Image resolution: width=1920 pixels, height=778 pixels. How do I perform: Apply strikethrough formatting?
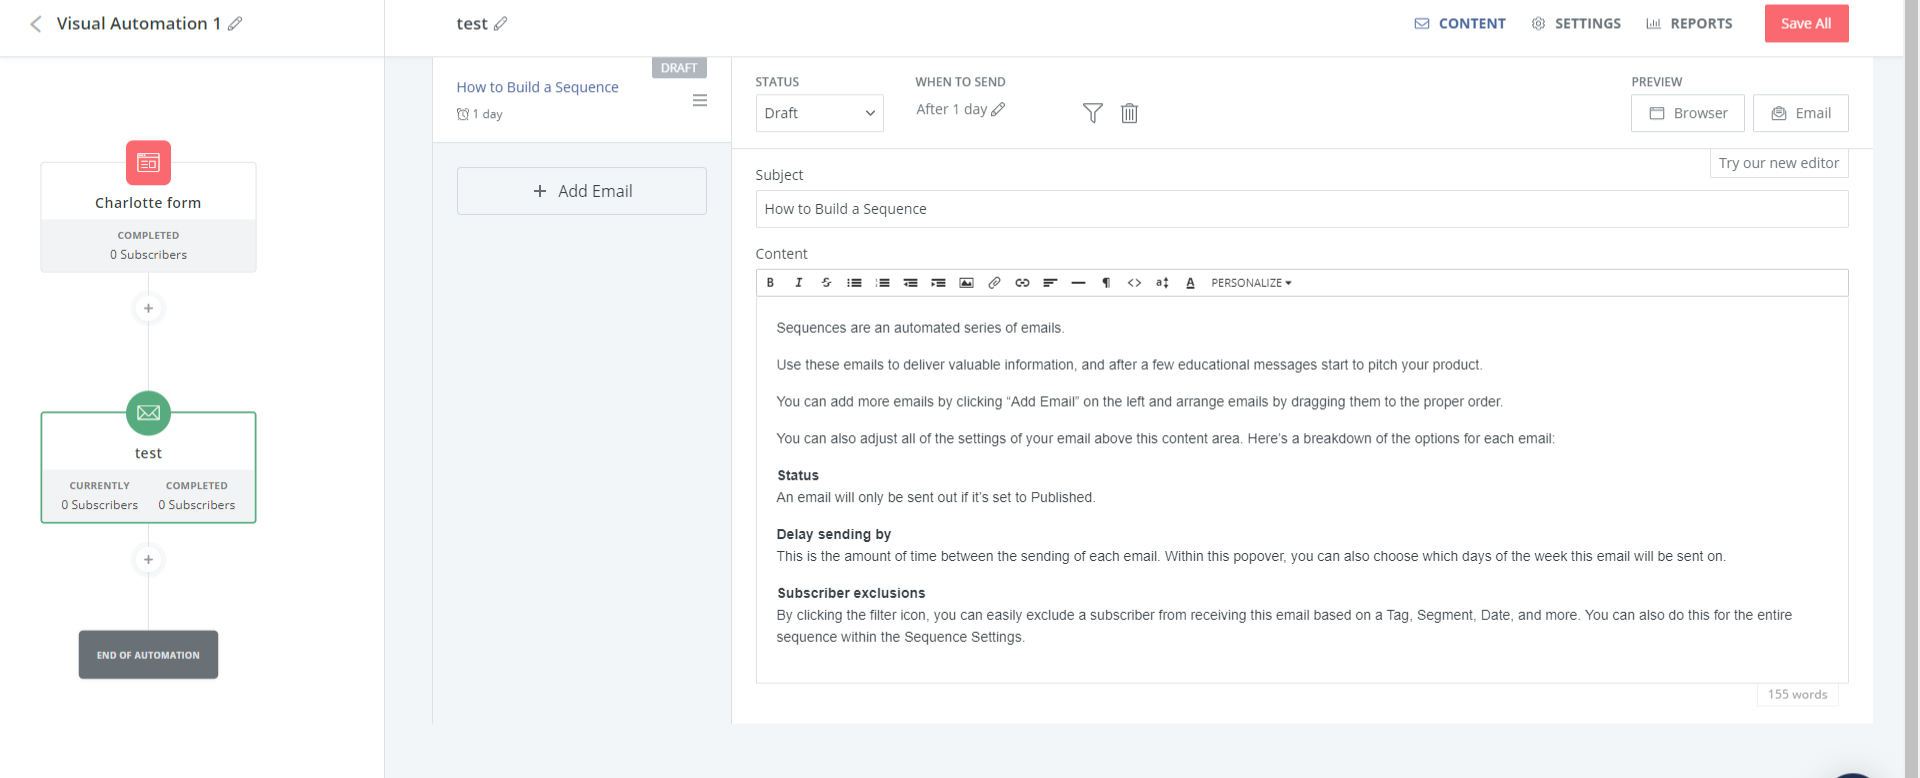826,283
